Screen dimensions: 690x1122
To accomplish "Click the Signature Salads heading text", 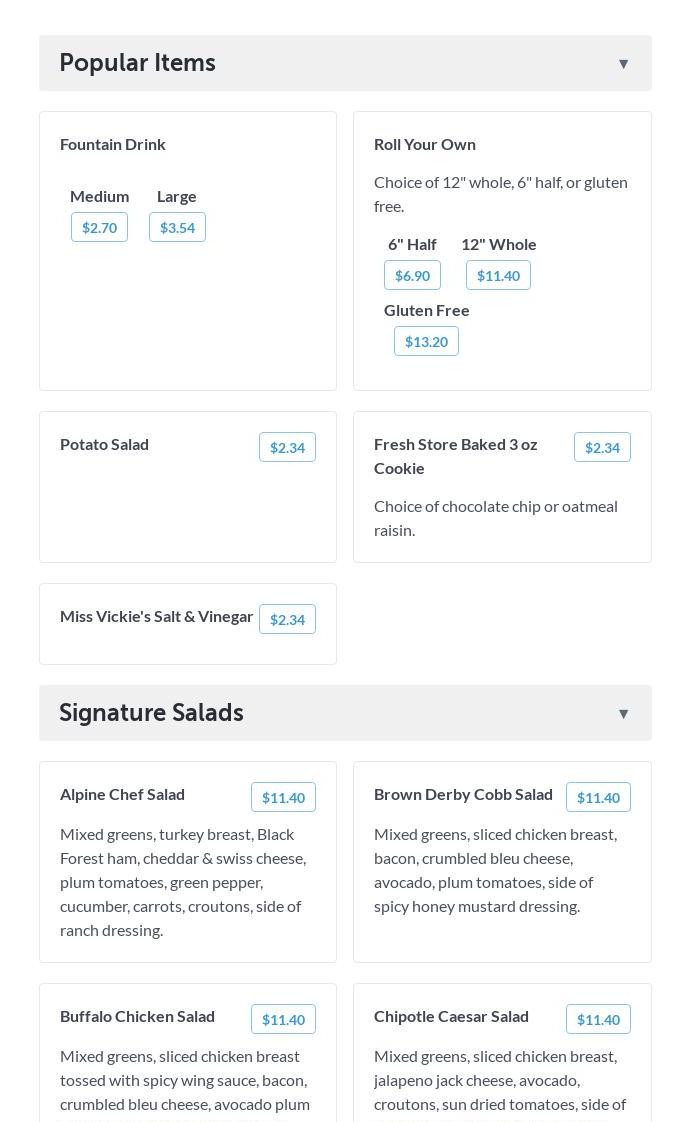I will 152,713.
